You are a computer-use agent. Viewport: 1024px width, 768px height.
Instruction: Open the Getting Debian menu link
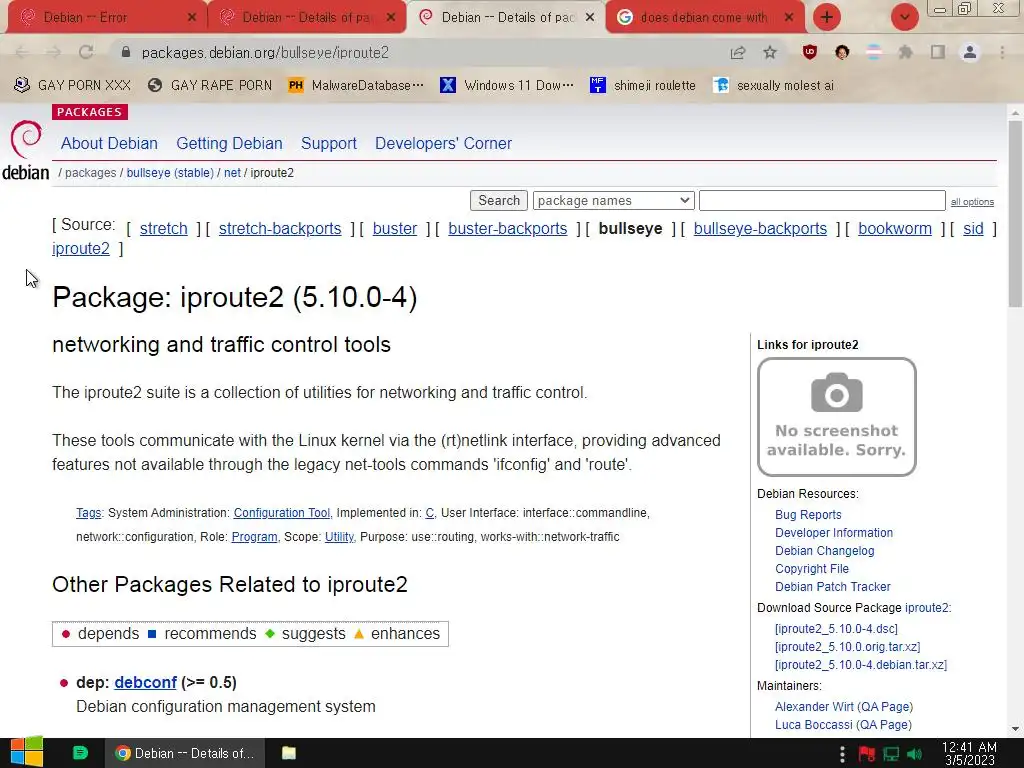click(229, 143)
